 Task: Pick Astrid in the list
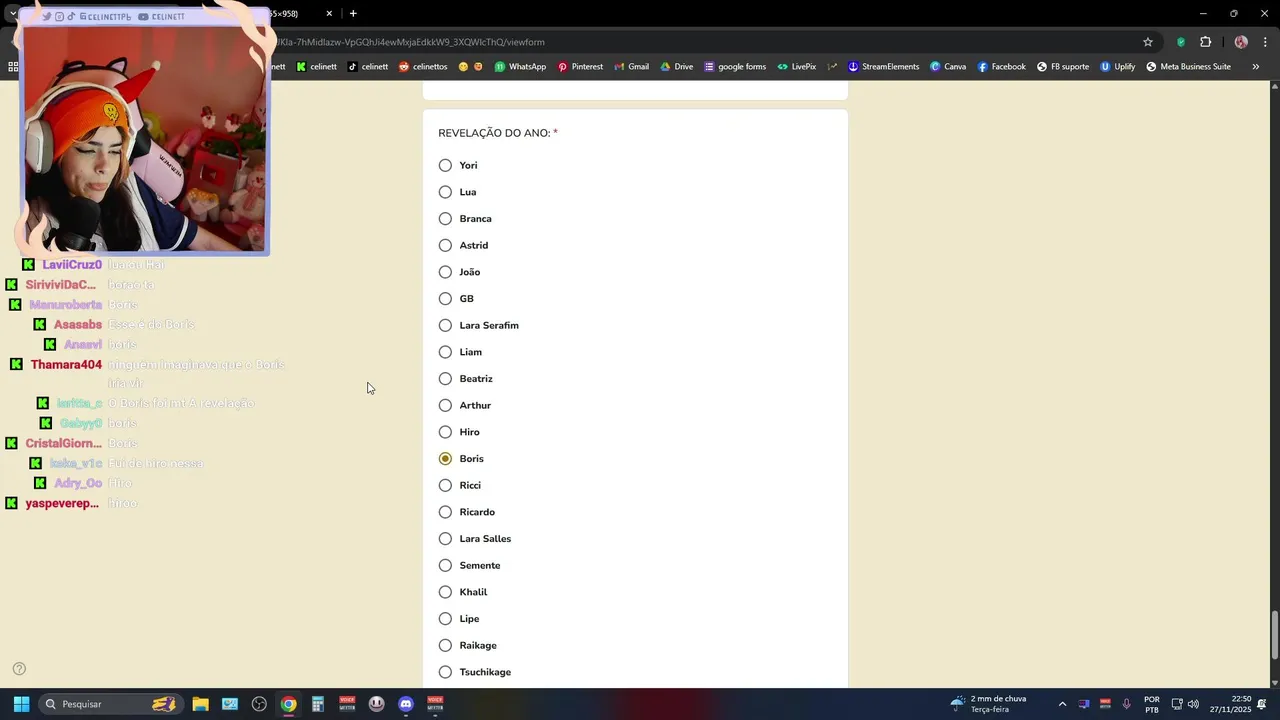tap(445, 245)
